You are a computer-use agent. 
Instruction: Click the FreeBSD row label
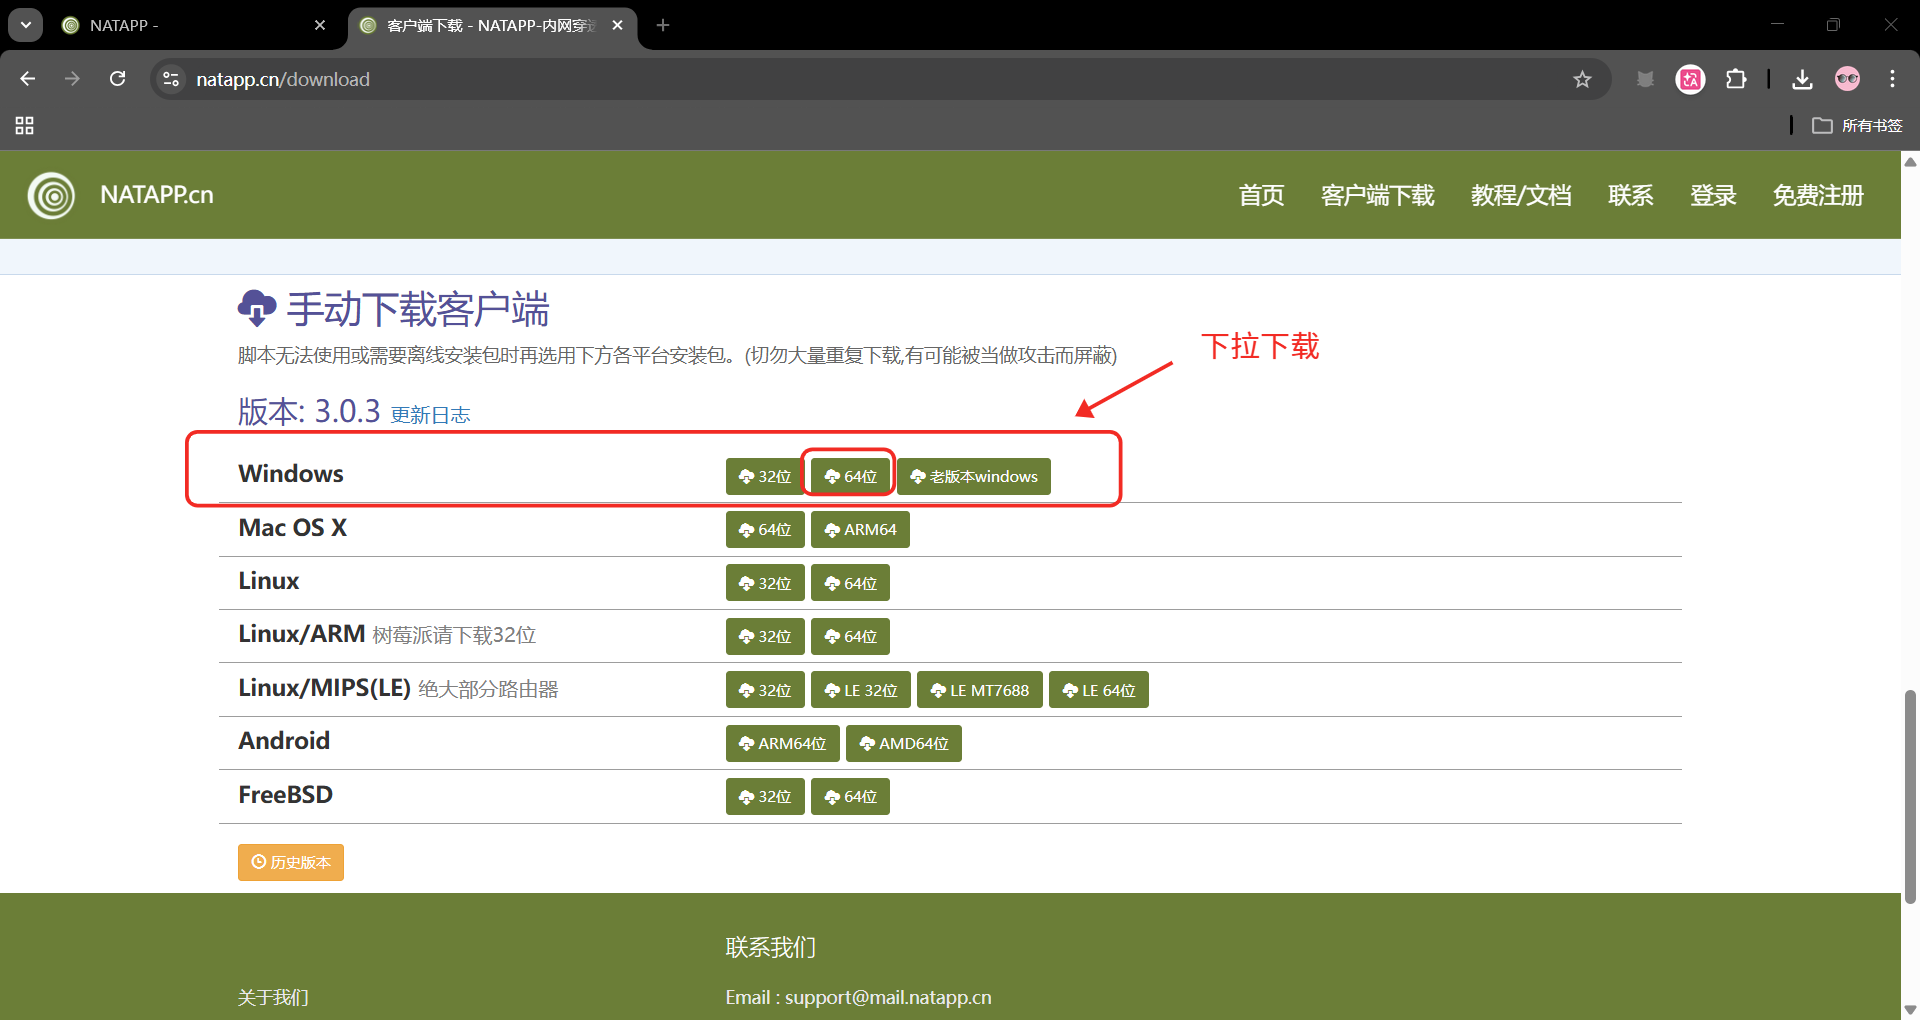pyautogui.click(x=286, y=795)
